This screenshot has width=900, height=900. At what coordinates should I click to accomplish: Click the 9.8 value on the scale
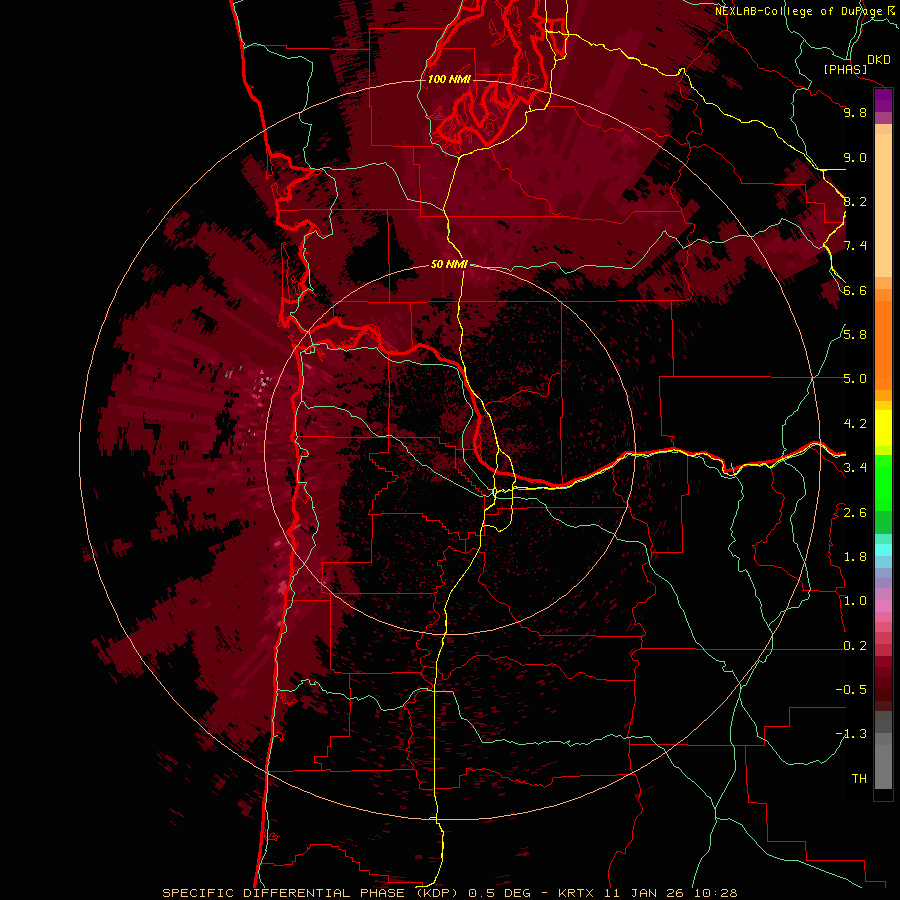pos(855,112)
